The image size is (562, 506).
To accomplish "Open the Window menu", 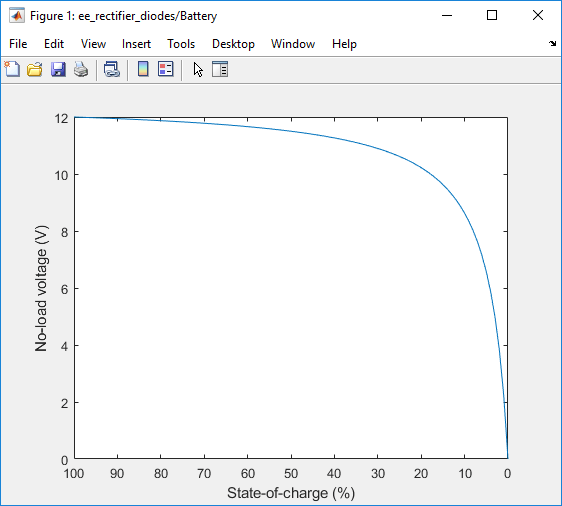I will pyautogui.click(x=293, y=44).
